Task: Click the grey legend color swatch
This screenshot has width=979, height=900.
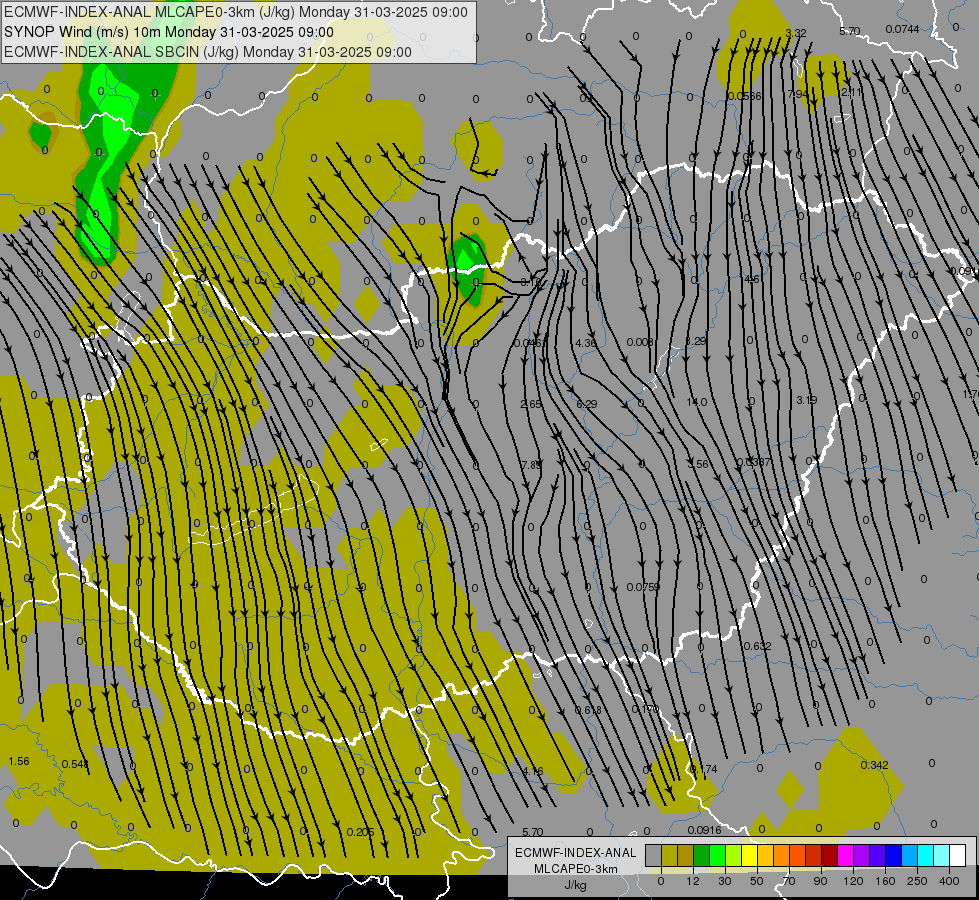Action: point(653,855)
